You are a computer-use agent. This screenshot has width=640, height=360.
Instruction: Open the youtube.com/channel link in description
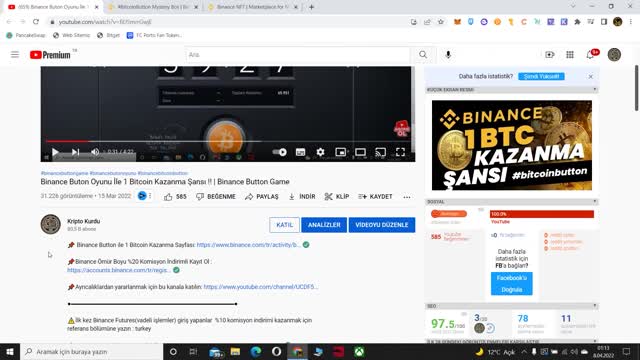260,287
